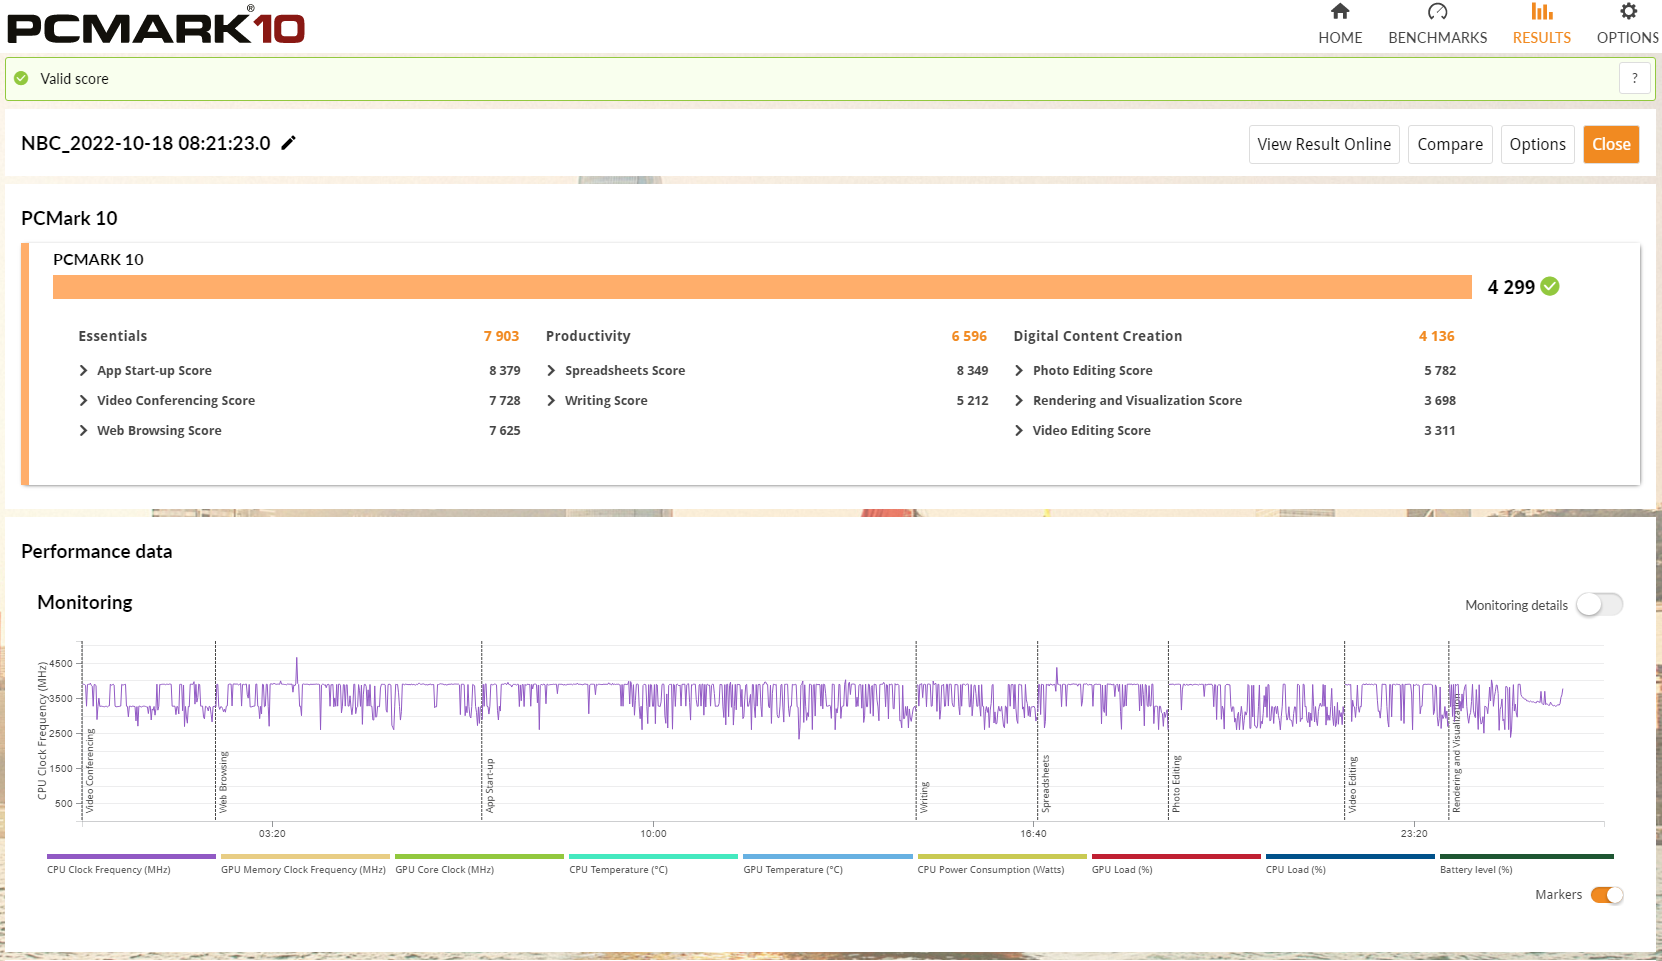Screen dimensions: 1662x961
Task: Click the Video Editing chart marker
Action: click(1352, 784)
